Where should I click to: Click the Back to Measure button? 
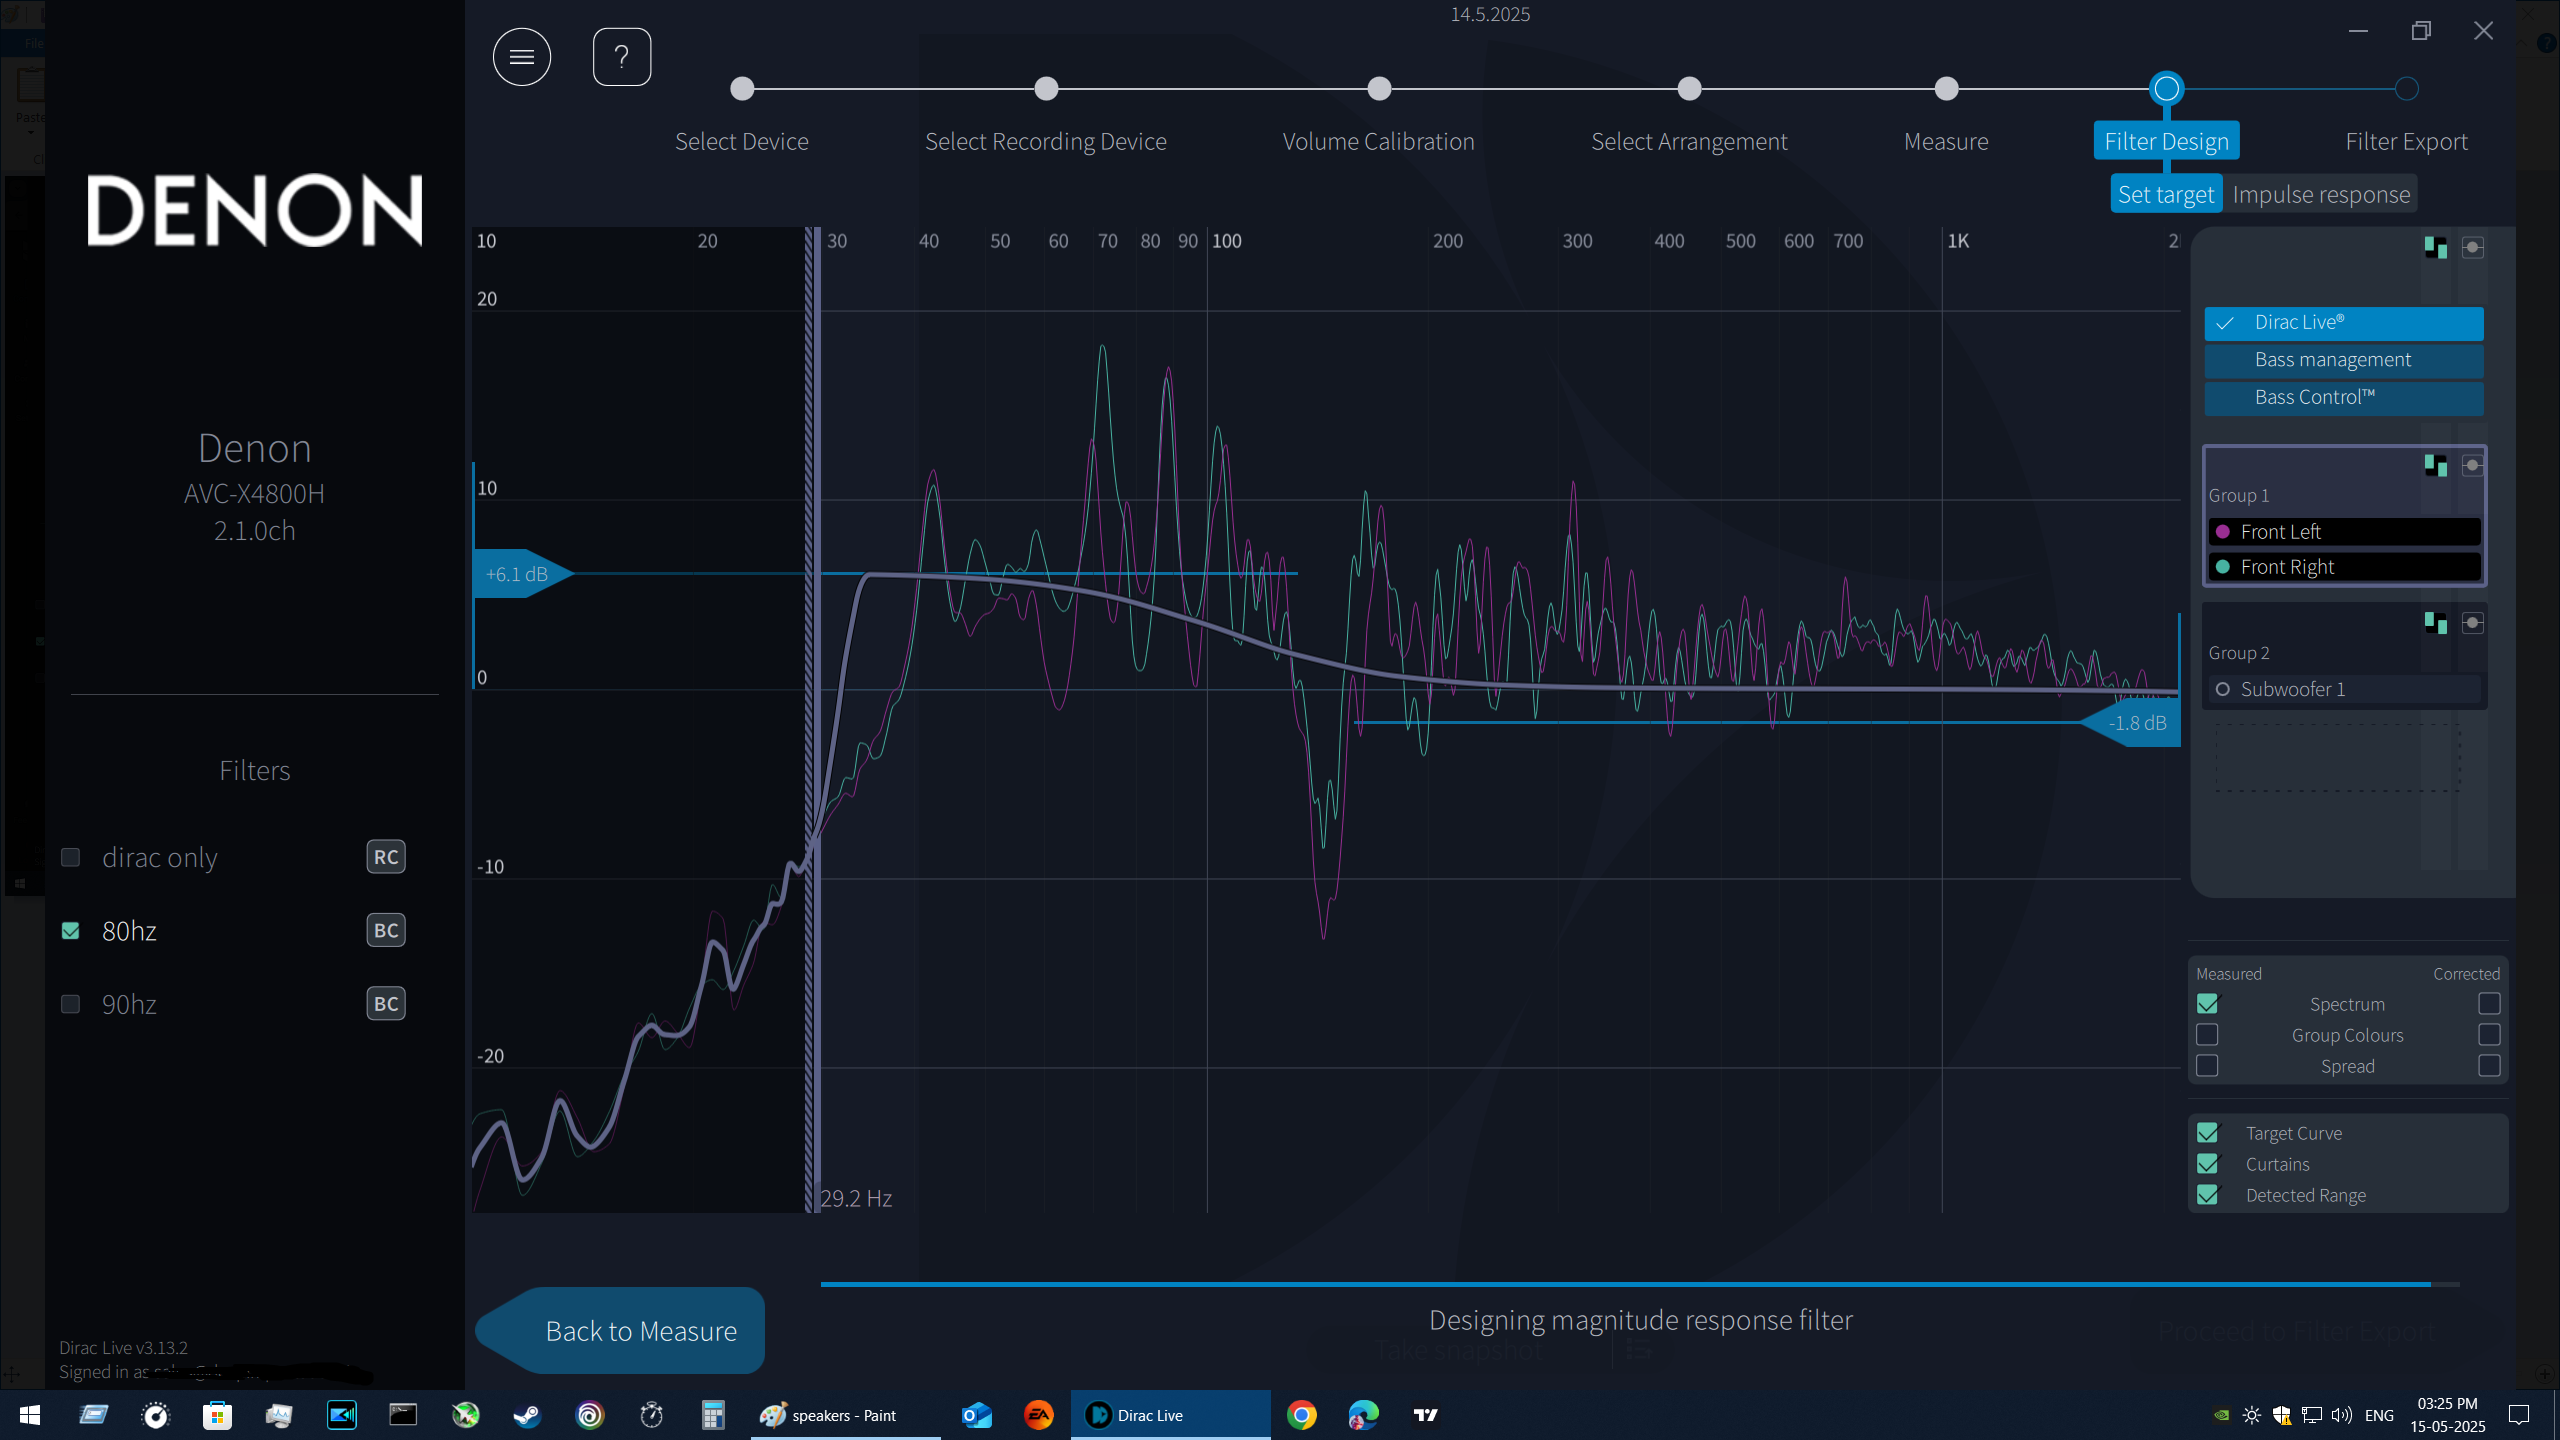click(x=621, y=1331)
